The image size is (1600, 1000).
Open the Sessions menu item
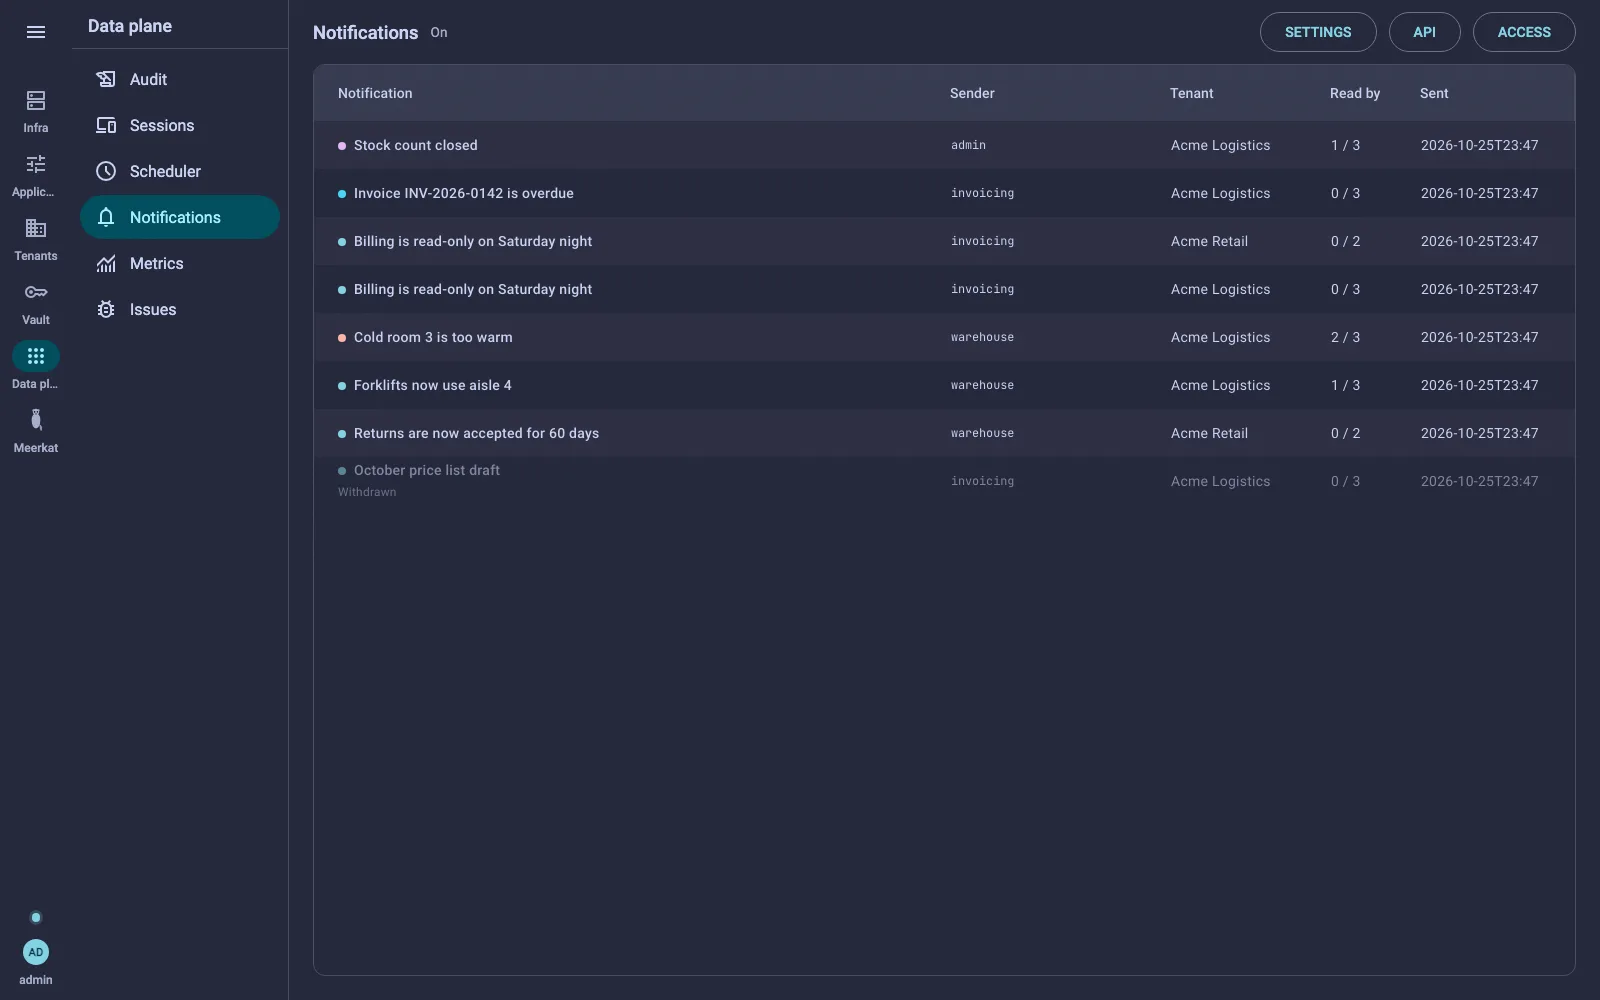180,125
